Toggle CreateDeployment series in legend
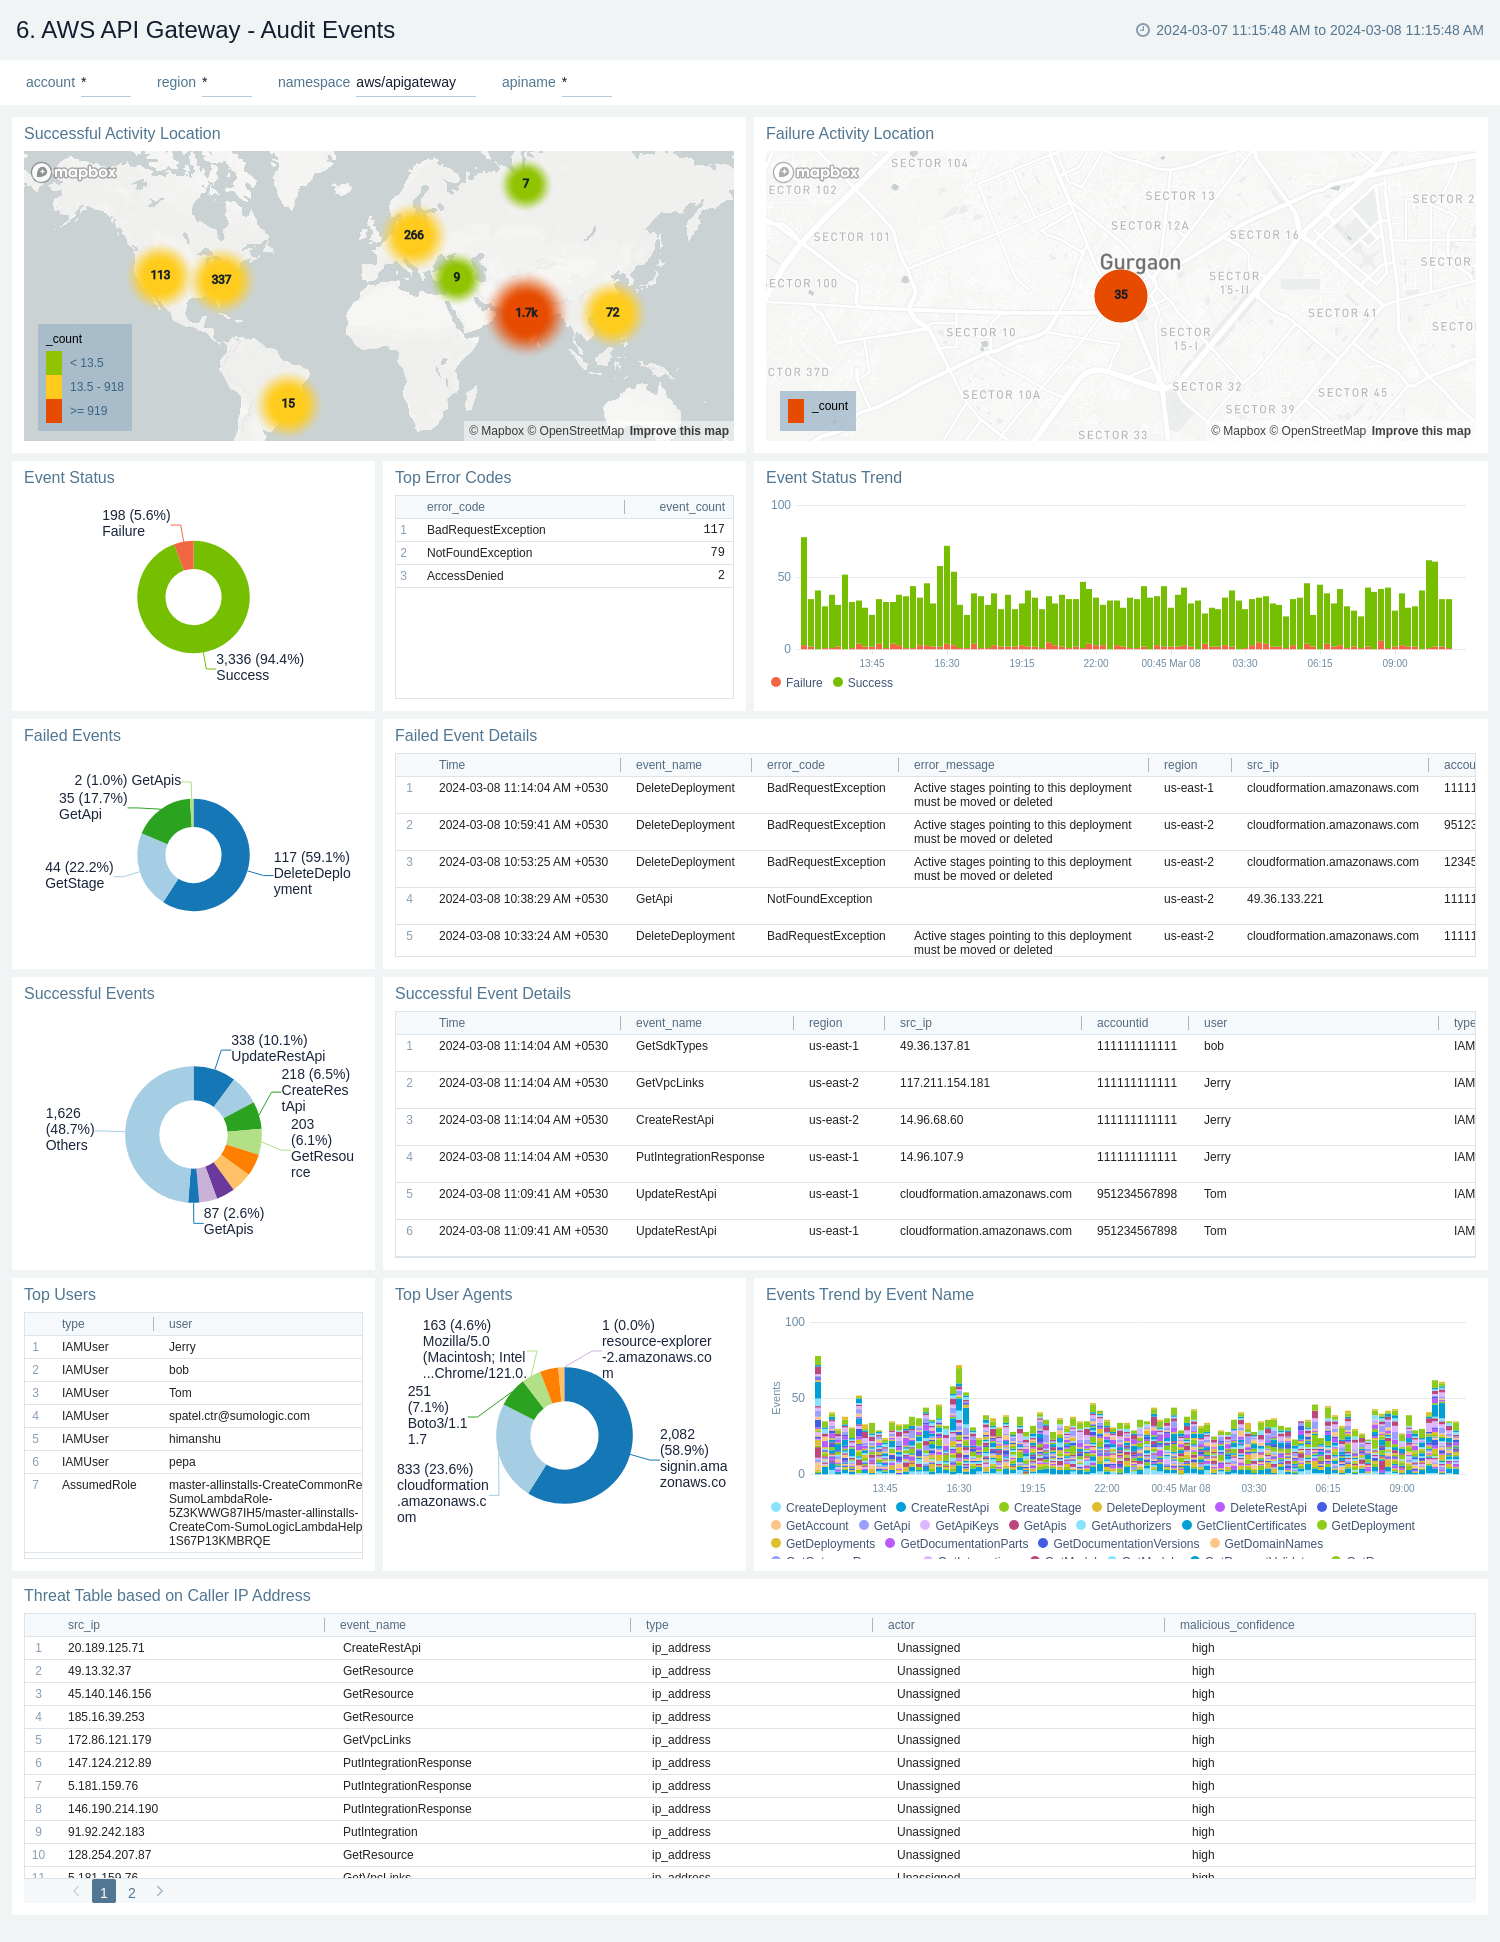1500x1942 pixels. 829,1508
